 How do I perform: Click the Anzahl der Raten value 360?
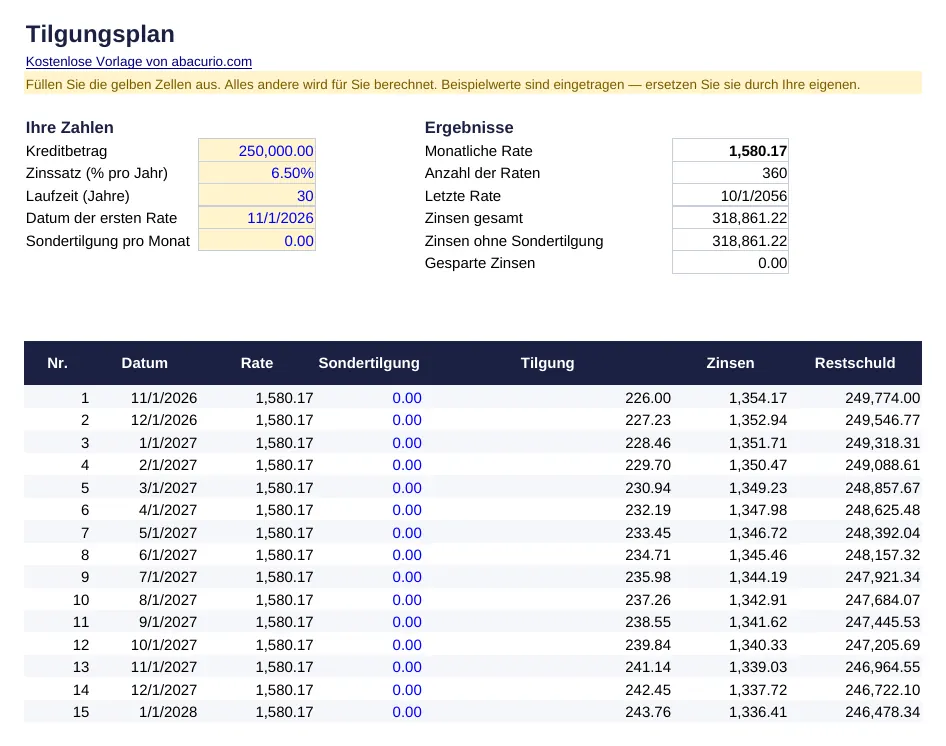point(731,173)
